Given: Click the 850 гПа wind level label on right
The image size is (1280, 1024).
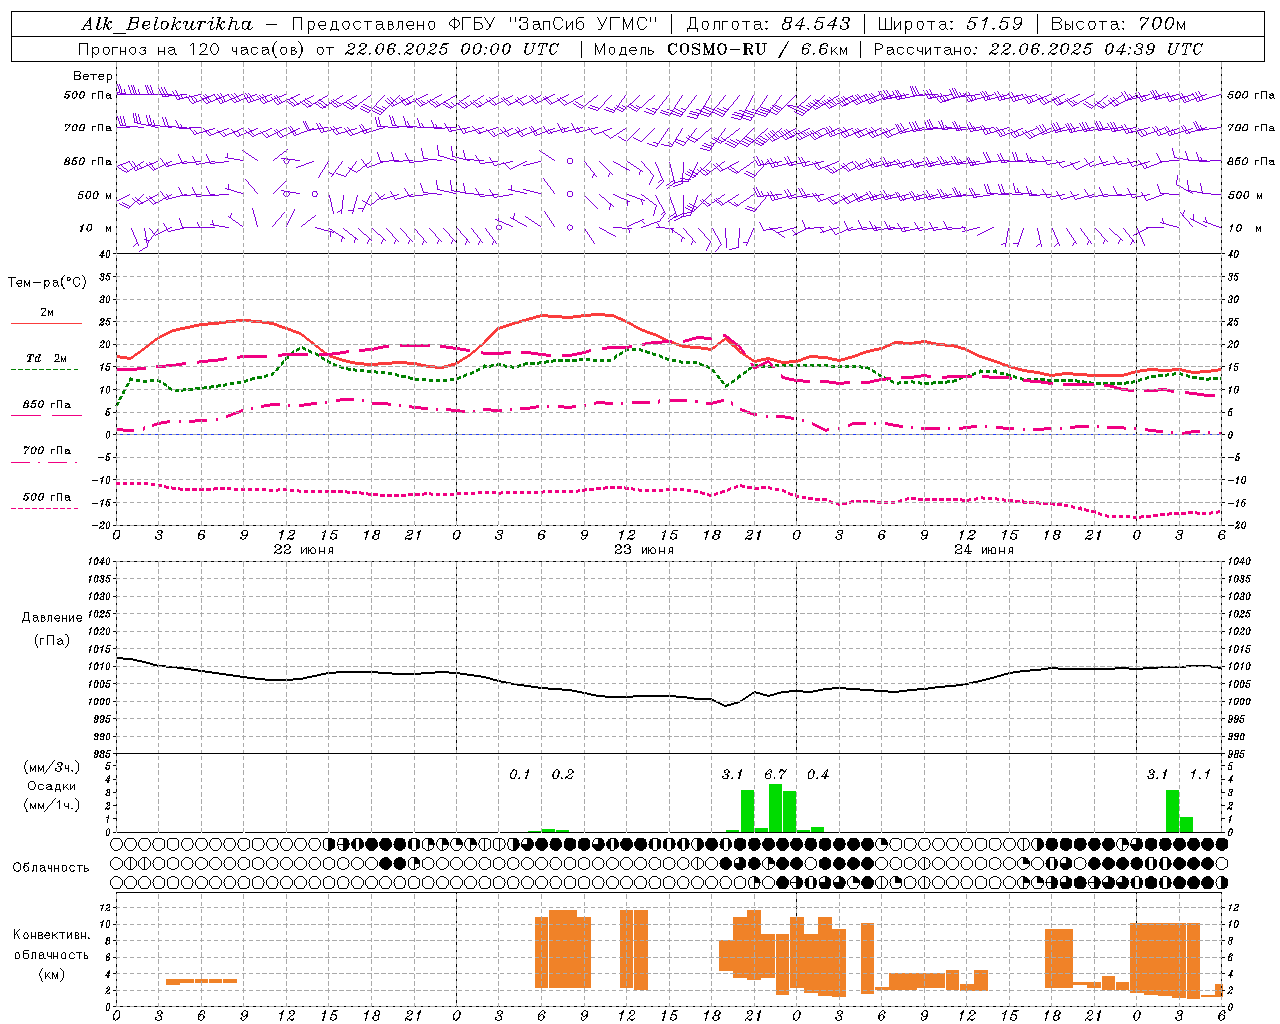Looking at the screenshot, I should coord(1251,161).
